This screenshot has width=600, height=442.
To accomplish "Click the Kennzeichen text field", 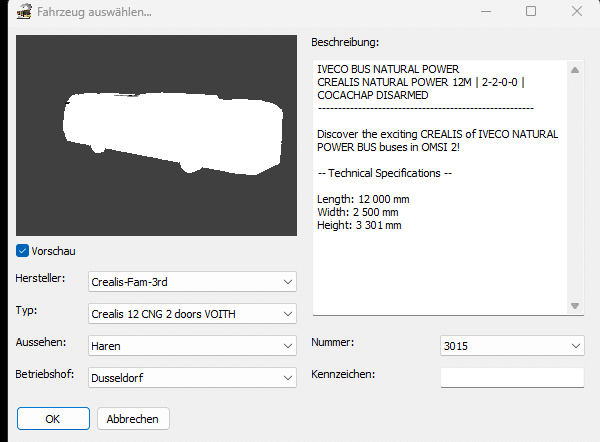I will click(512, 378).
